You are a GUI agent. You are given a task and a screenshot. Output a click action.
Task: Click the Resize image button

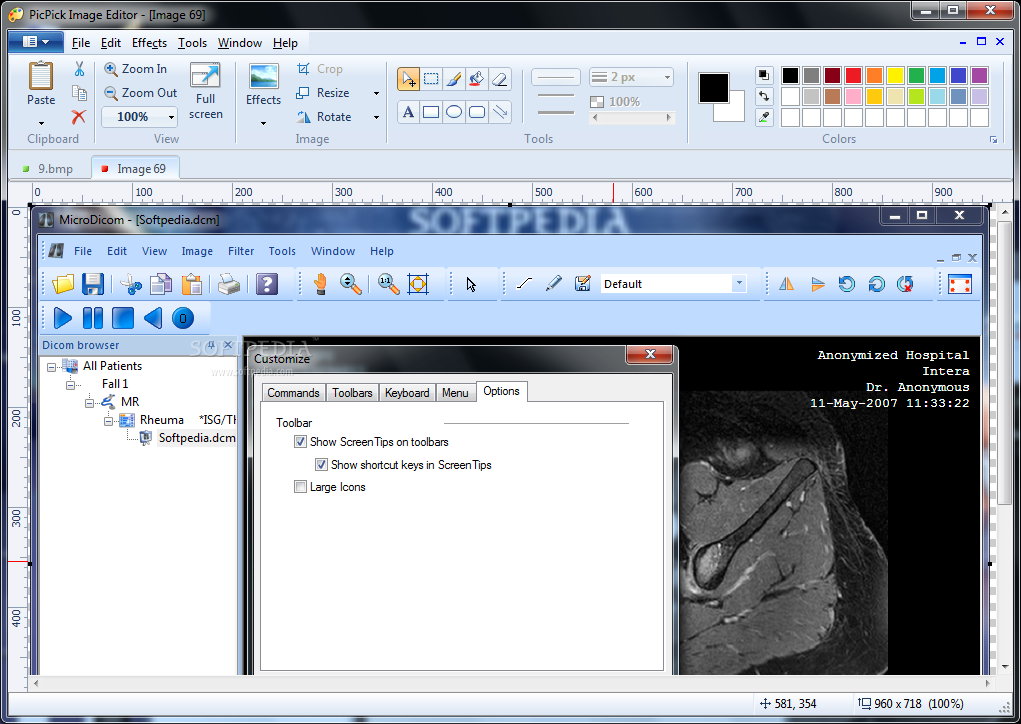pyautogui.click(x=324, y=93)
